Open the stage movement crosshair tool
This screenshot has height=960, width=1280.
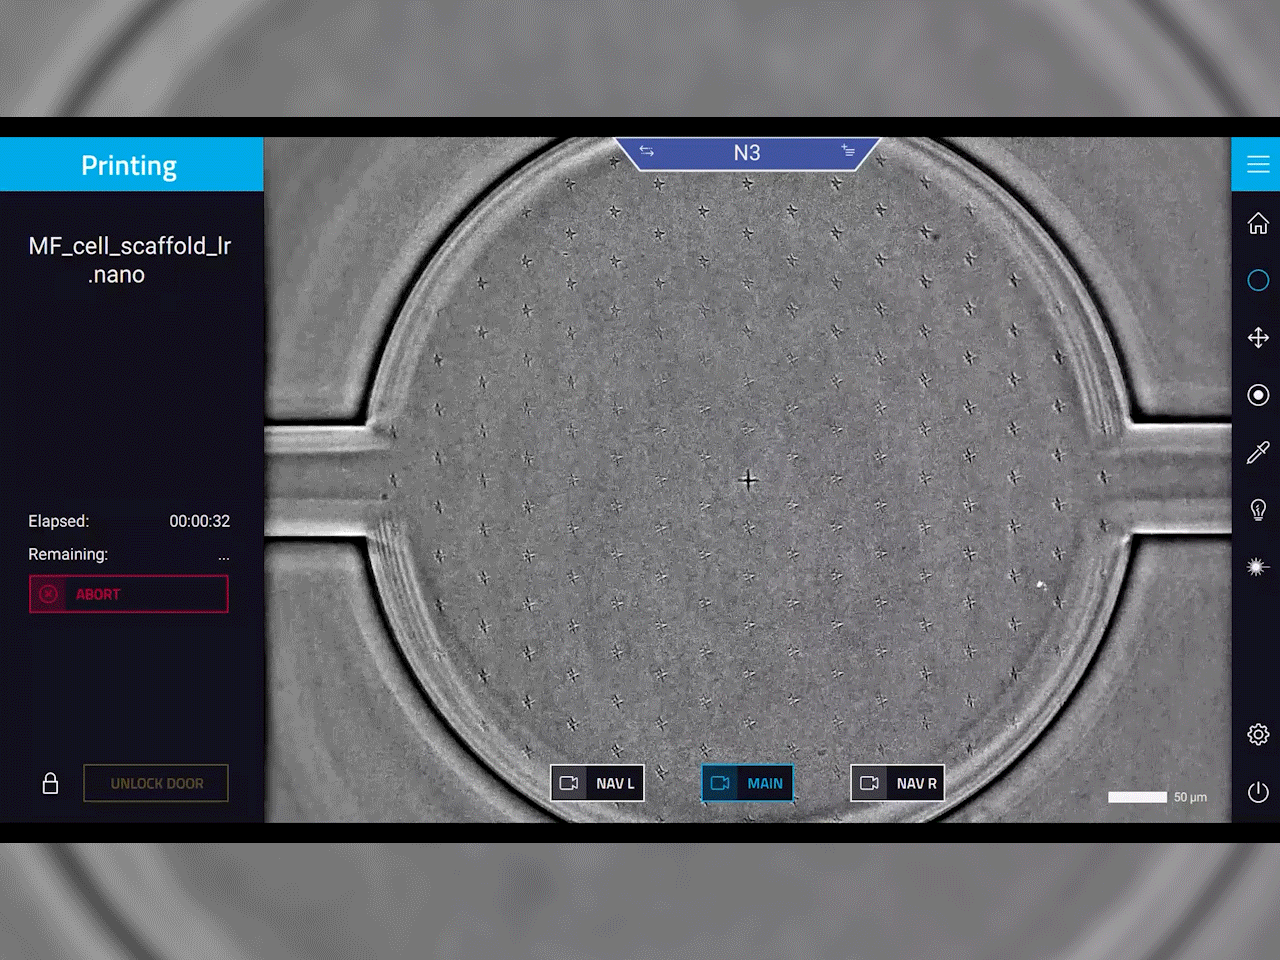(1258, 338)
